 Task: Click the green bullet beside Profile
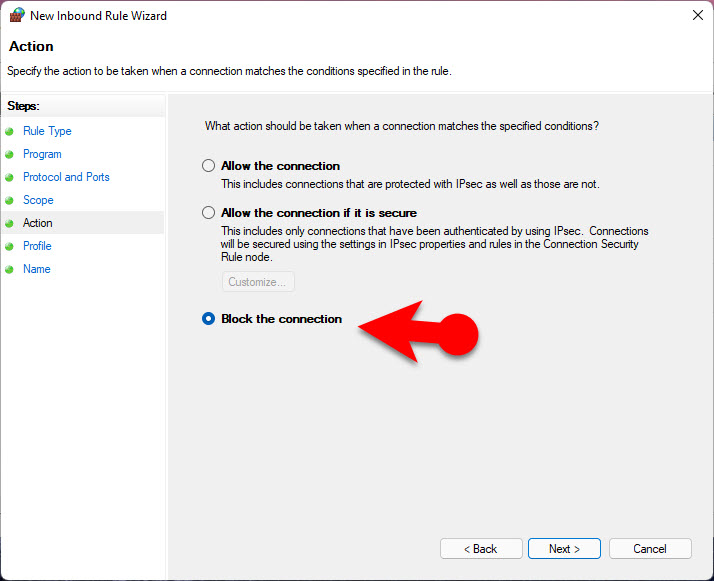[x=9, y=246]
